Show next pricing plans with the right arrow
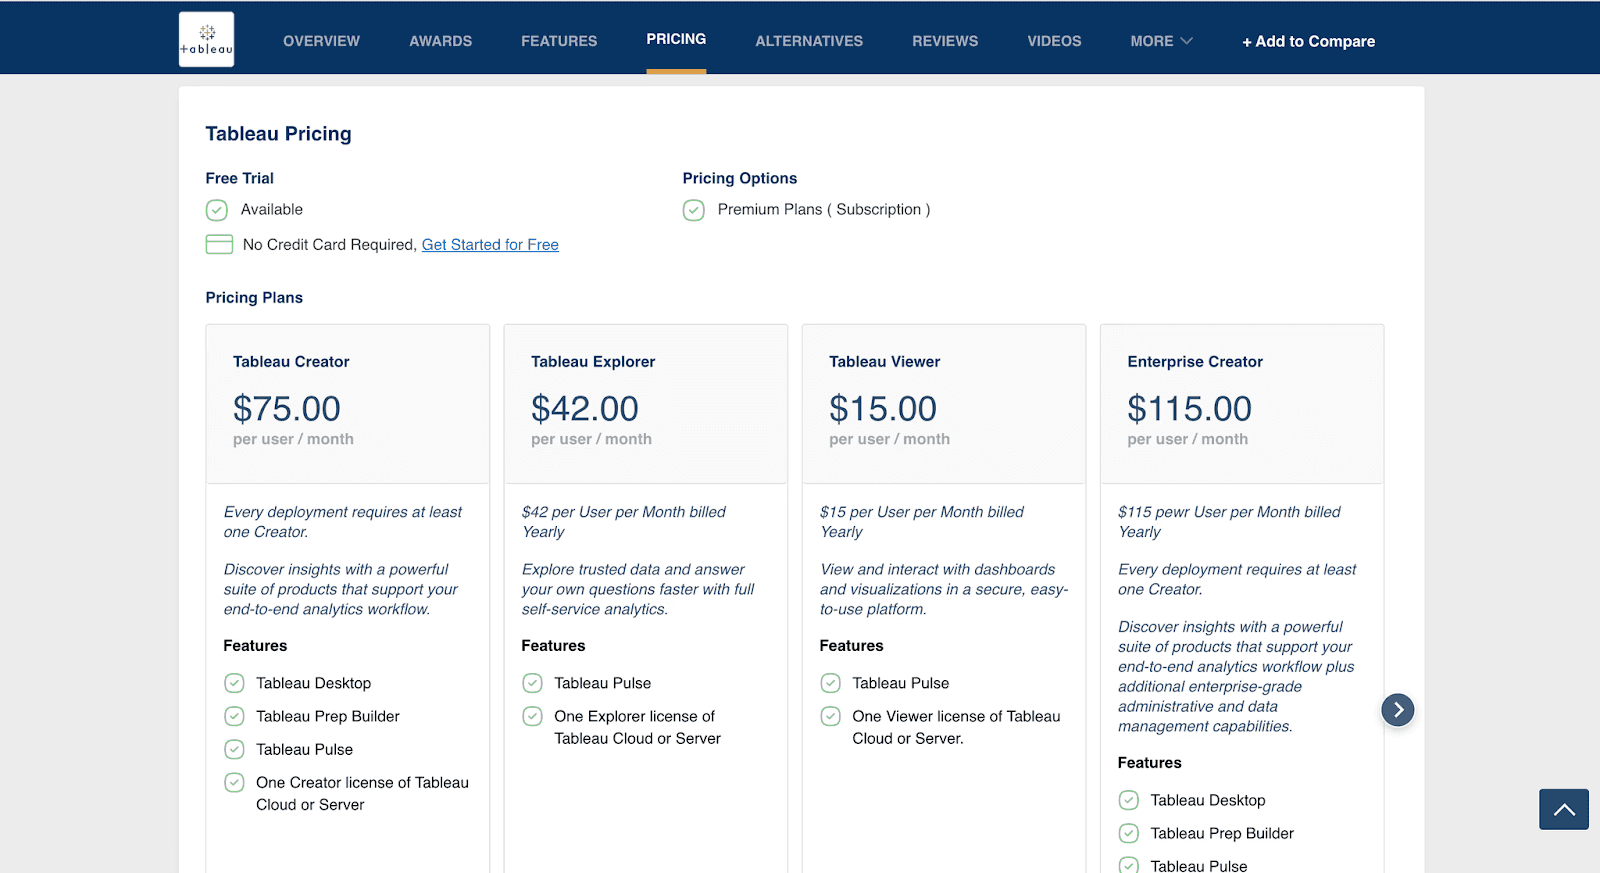This screenshot has width=1600, height=873. point(1398,710)
